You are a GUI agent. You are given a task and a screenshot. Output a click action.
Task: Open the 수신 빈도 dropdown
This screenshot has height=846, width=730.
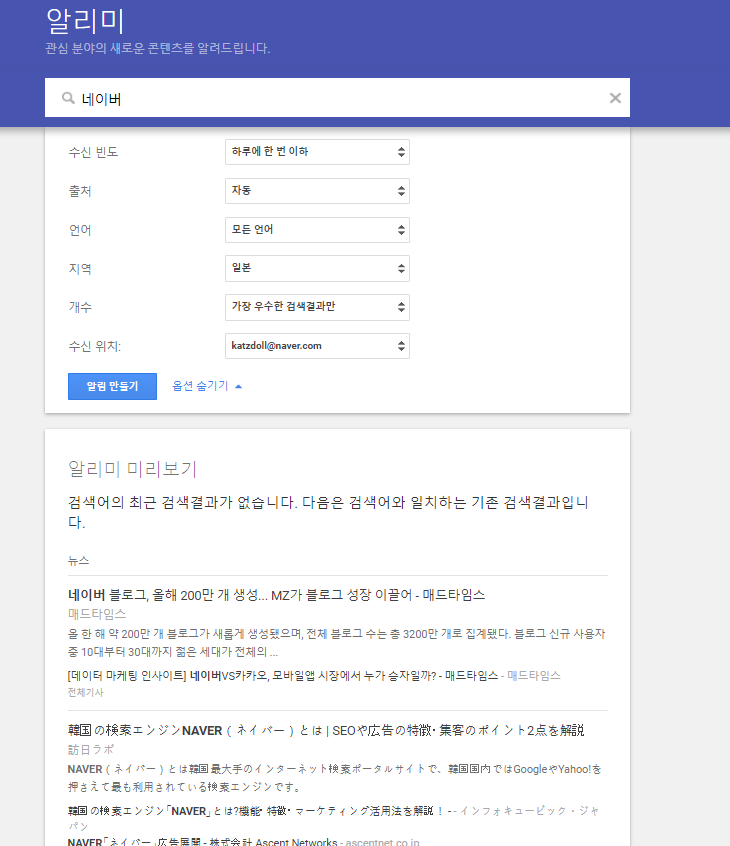point(317,152)
